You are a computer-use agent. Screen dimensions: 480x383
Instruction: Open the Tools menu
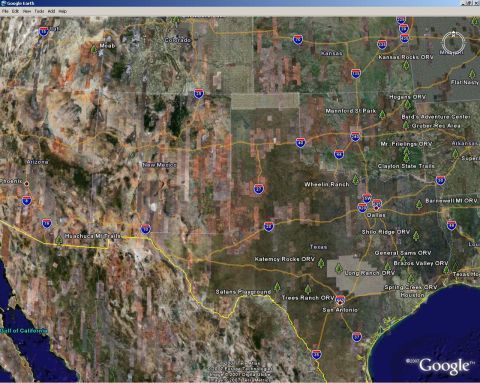[x=39, y=11]
